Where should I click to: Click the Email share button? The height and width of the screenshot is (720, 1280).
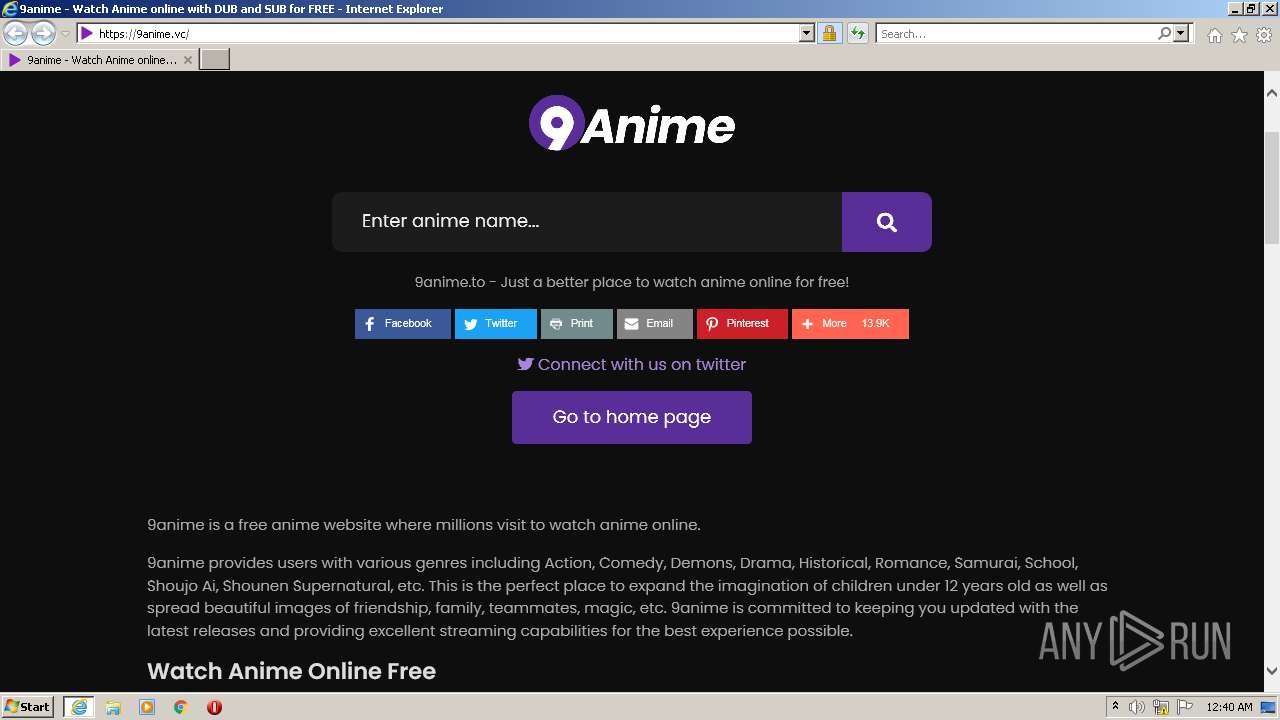(x=654, y=324)
